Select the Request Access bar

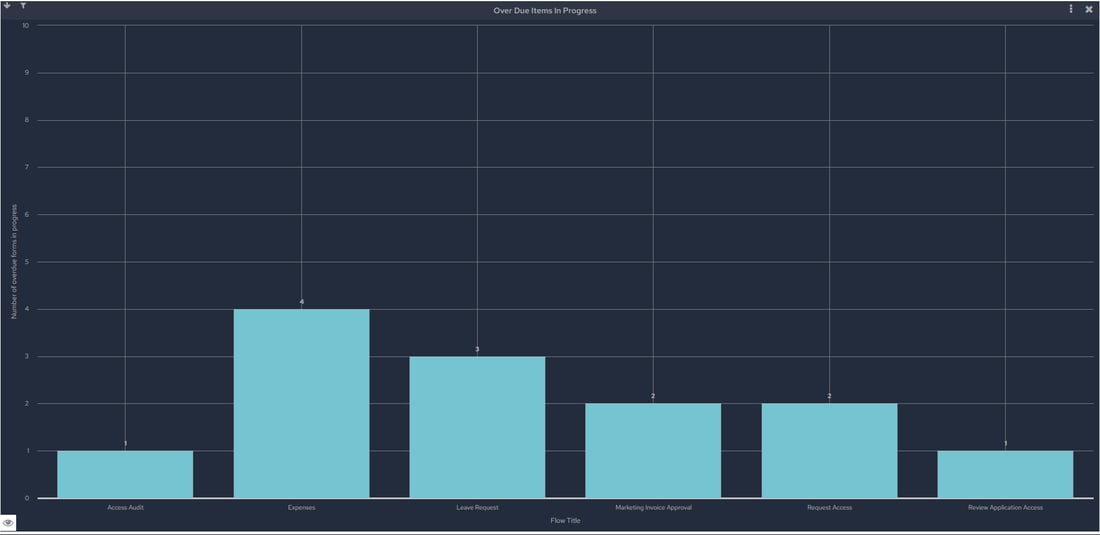pos(829,450)
